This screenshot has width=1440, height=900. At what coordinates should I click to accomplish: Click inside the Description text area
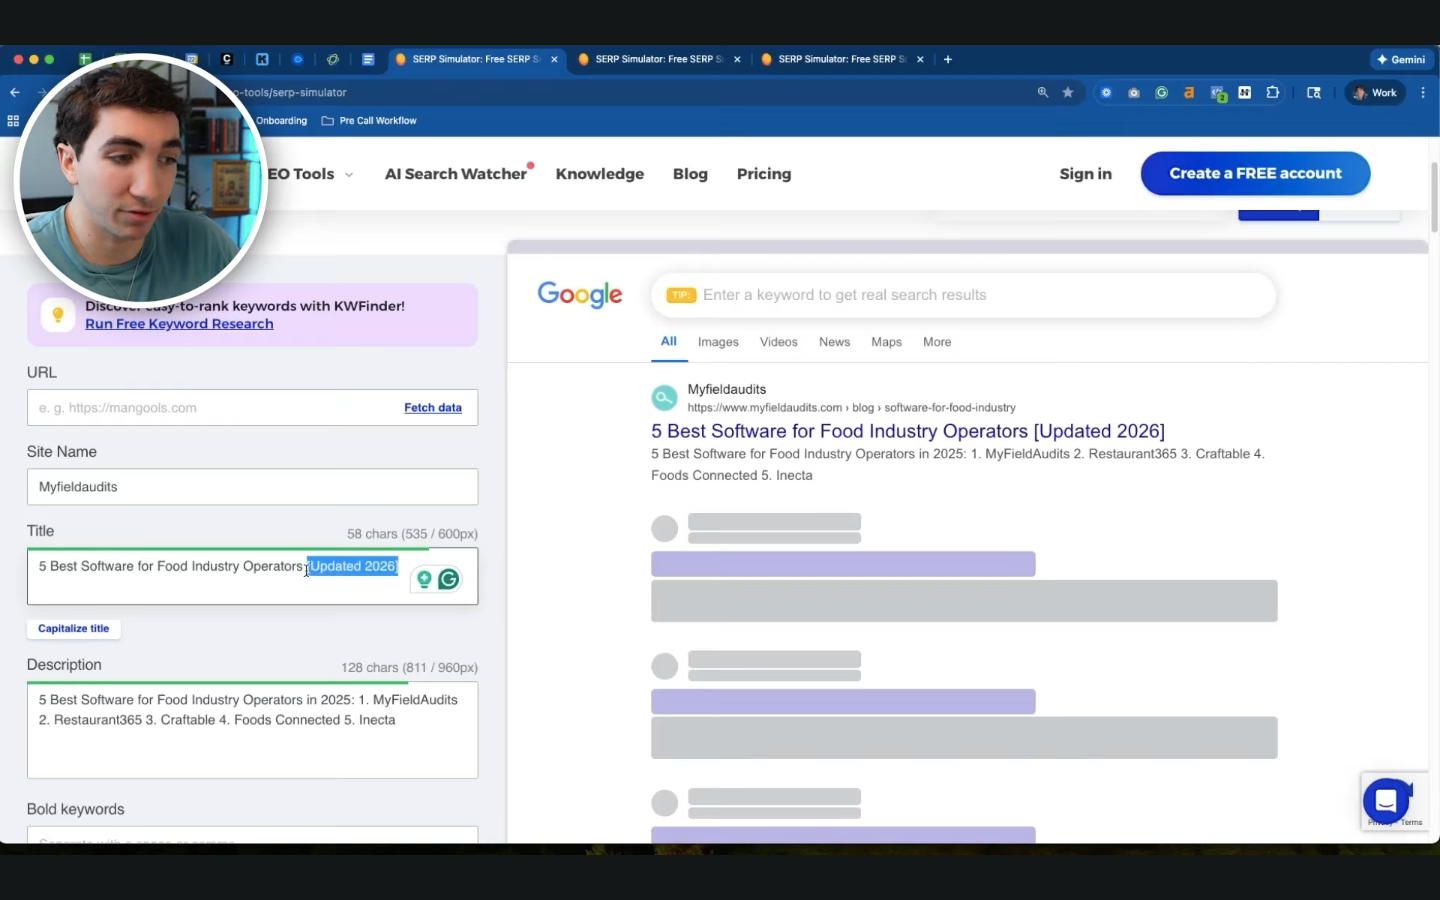(x=252, y=730)
